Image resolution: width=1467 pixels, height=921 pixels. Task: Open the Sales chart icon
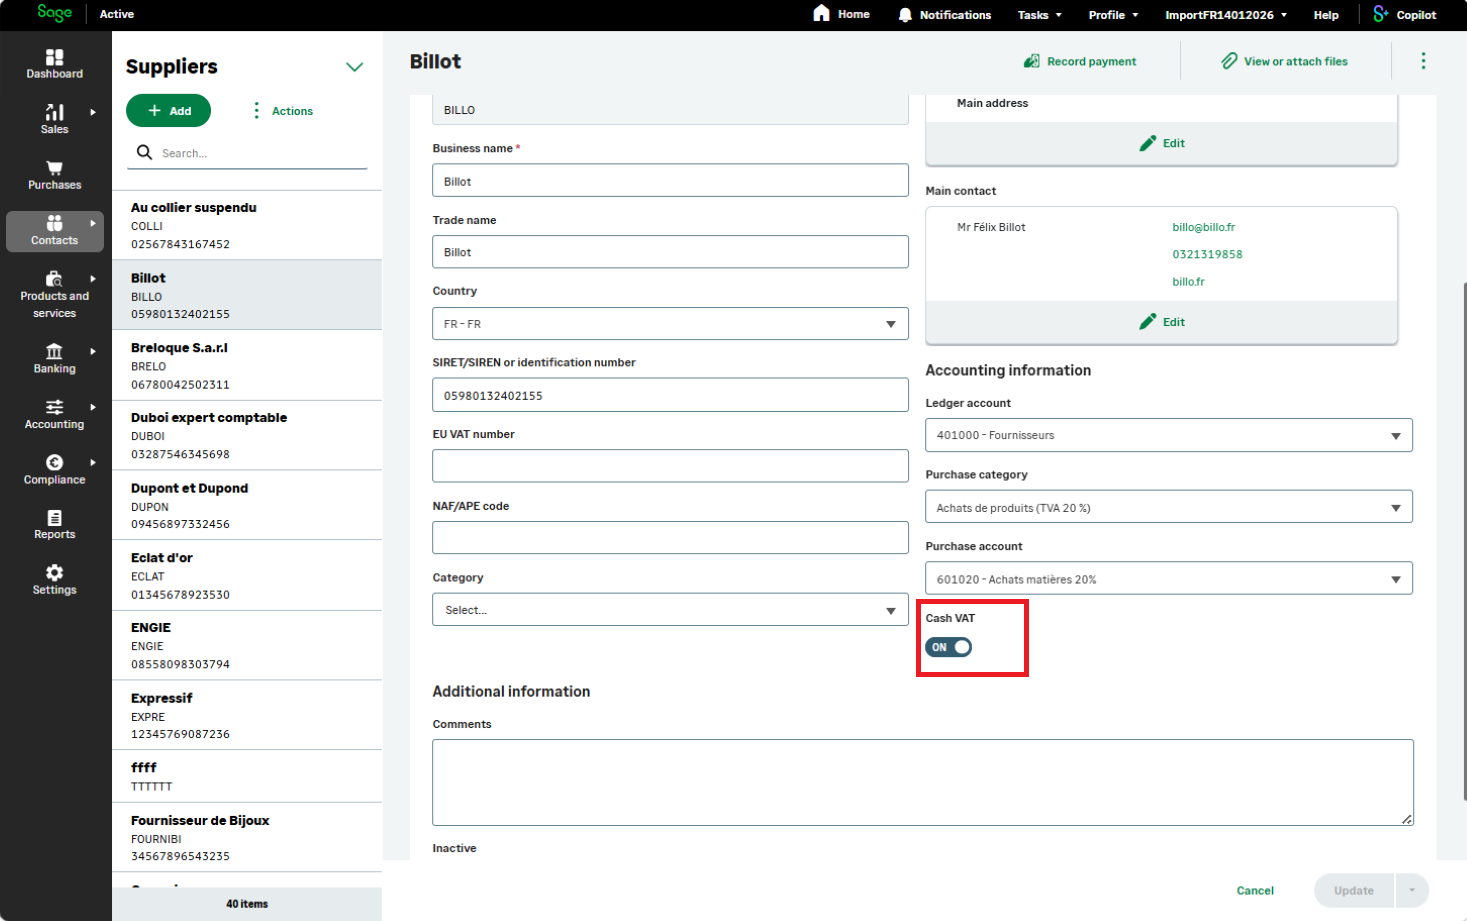(54, 112)
